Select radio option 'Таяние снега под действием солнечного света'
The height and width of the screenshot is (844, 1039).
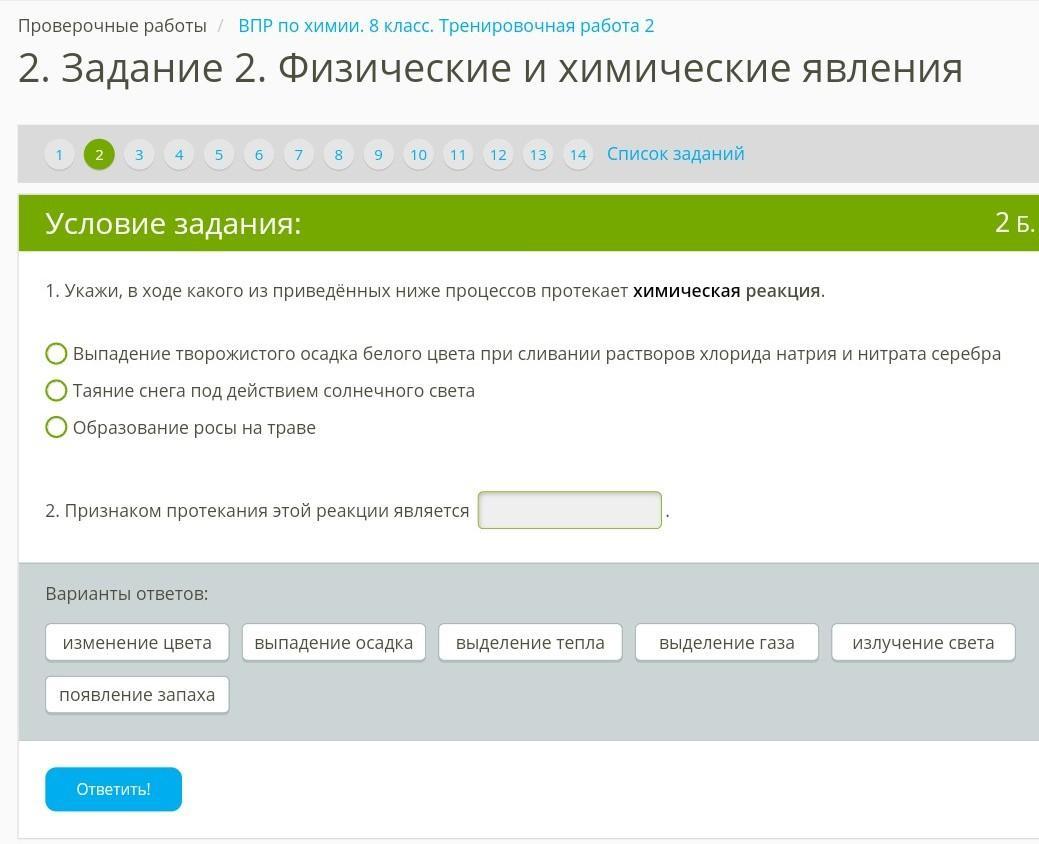click(56, 391)
